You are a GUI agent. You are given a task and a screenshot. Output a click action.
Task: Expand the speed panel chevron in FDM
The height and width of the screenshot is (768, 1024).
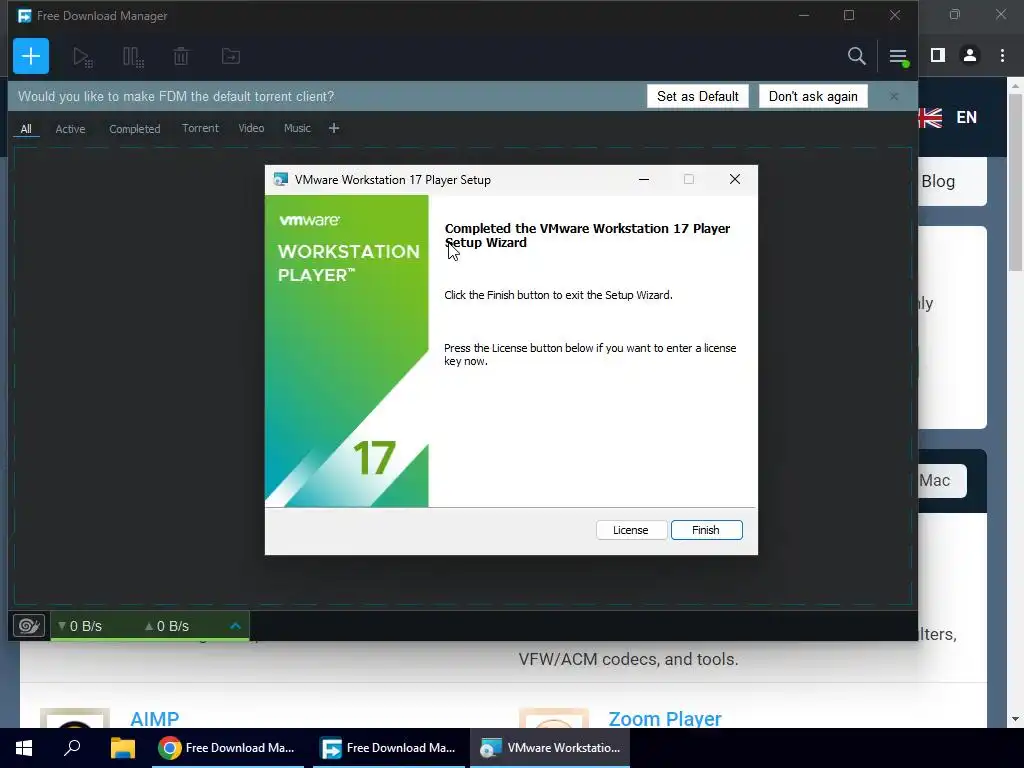[236, 626]
